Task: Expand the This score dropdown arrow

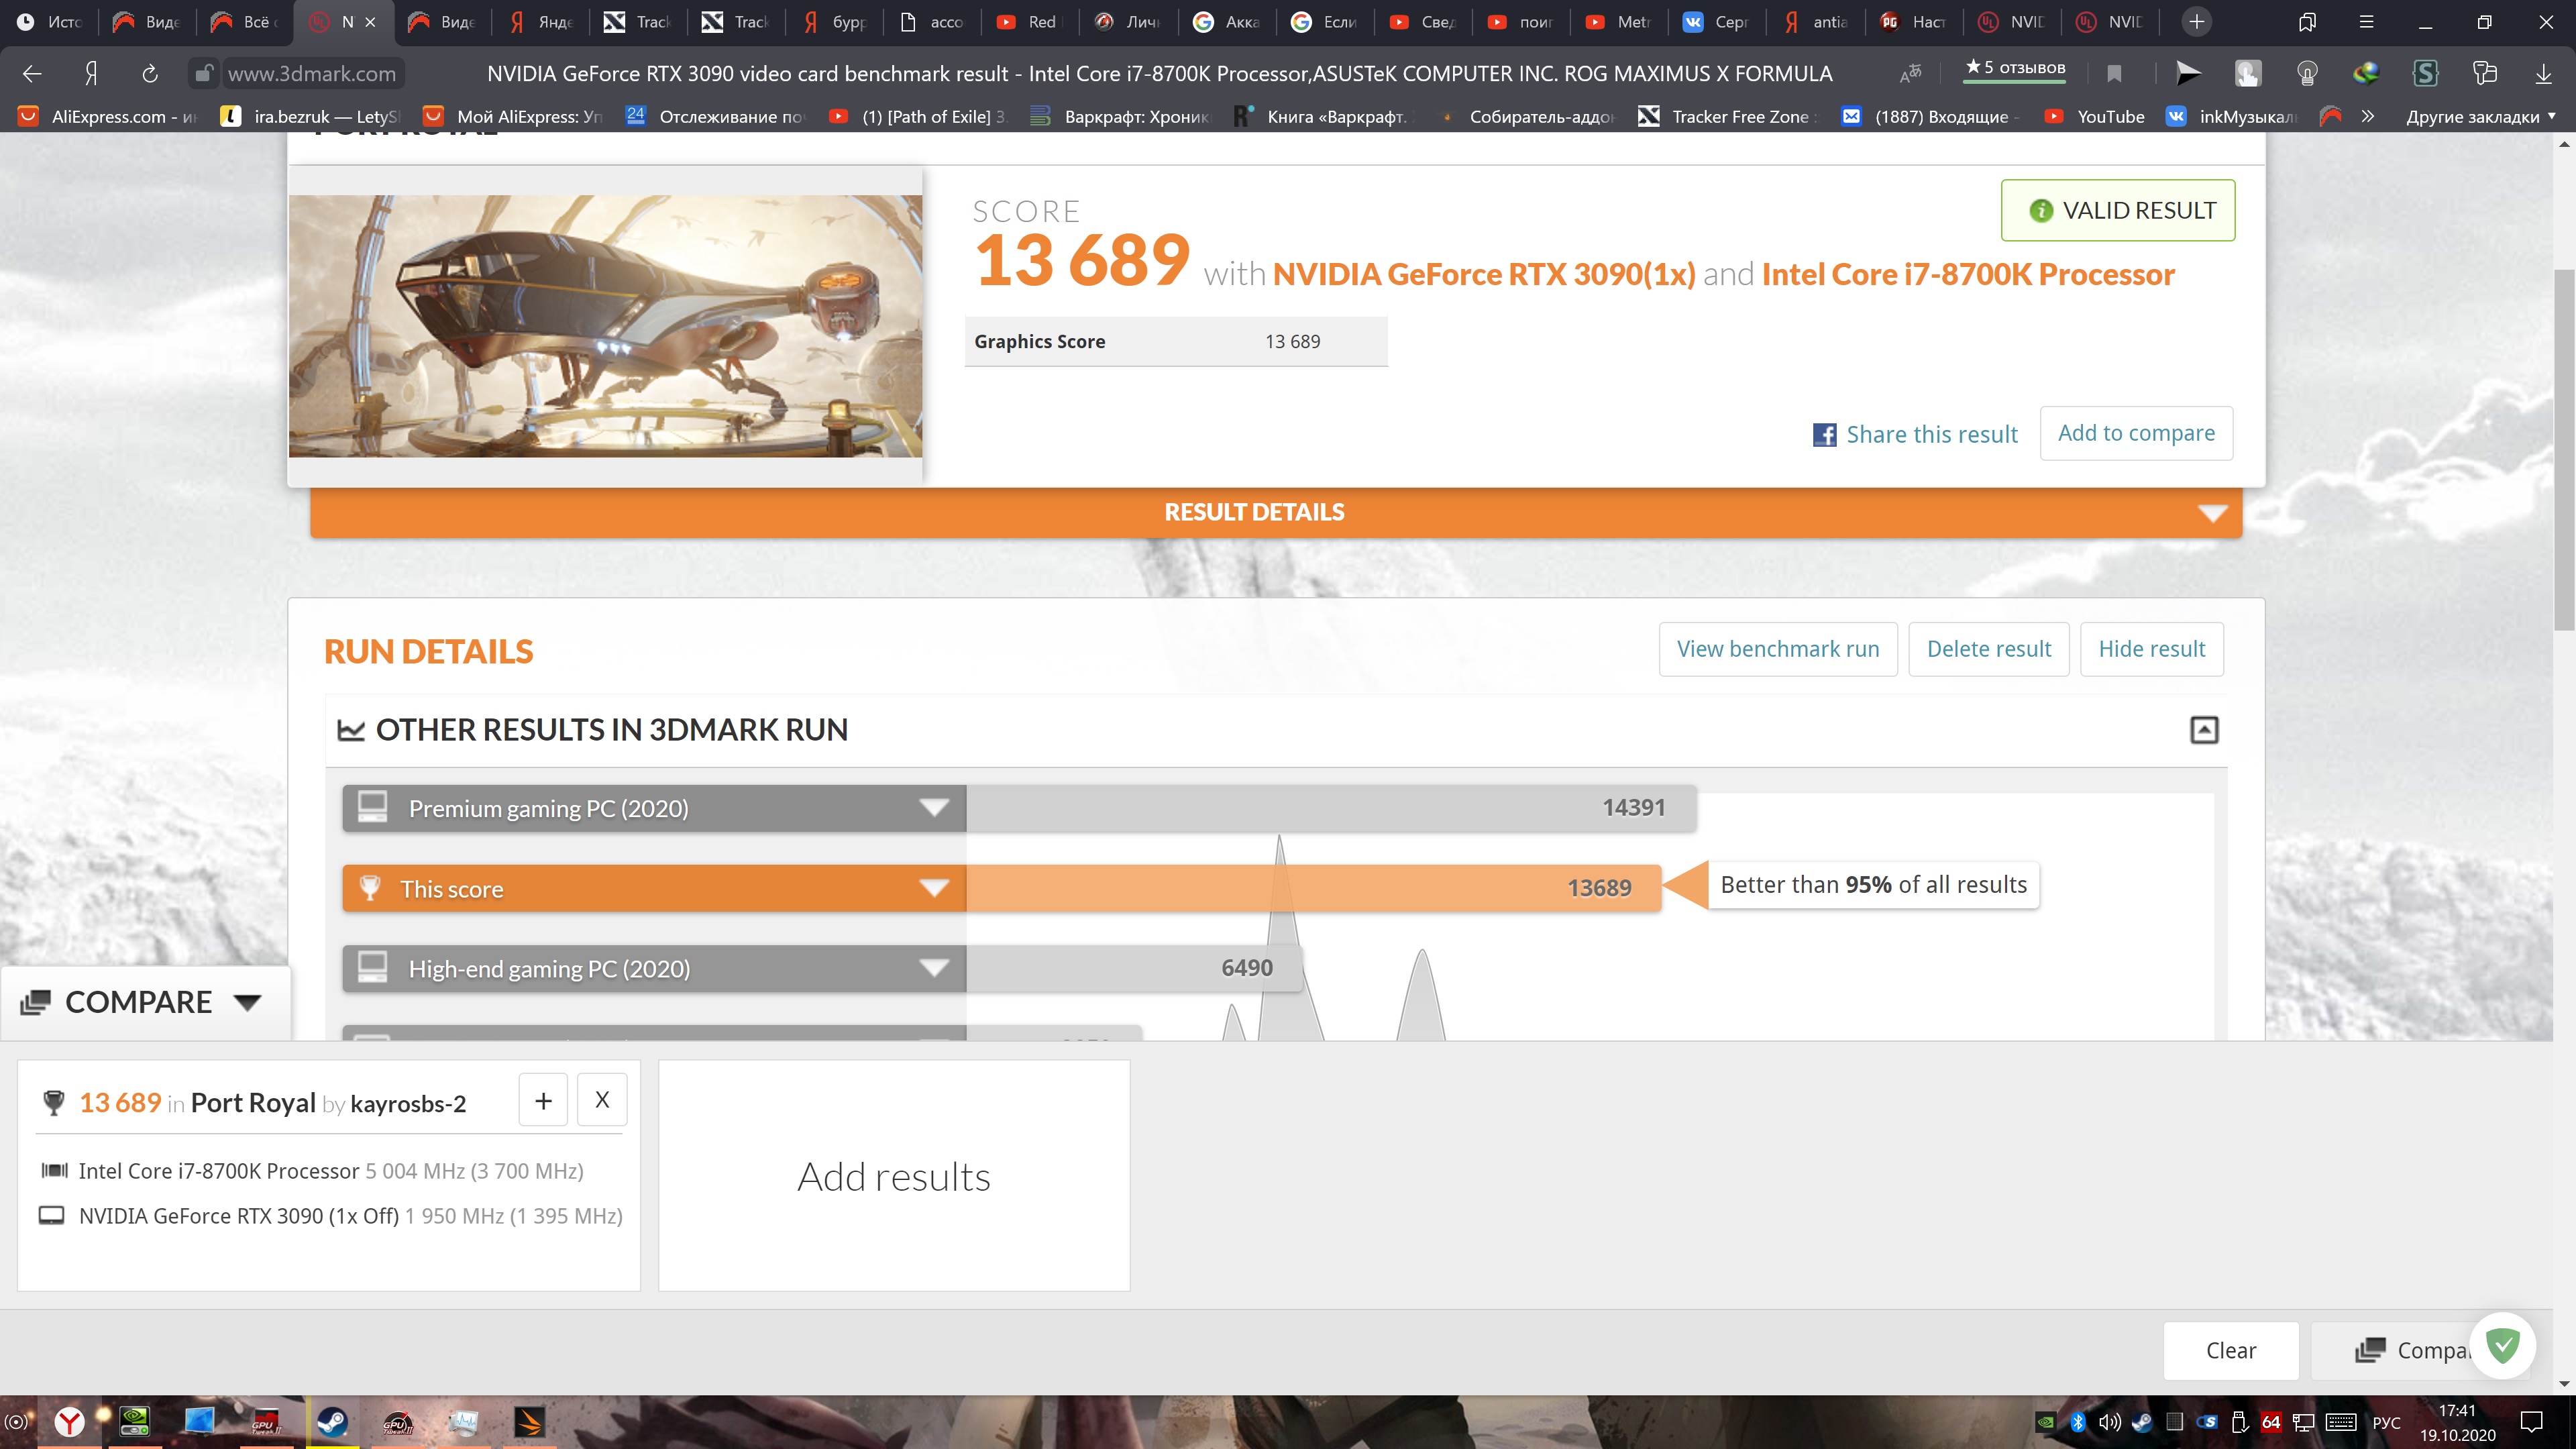Action: (934, 889)
